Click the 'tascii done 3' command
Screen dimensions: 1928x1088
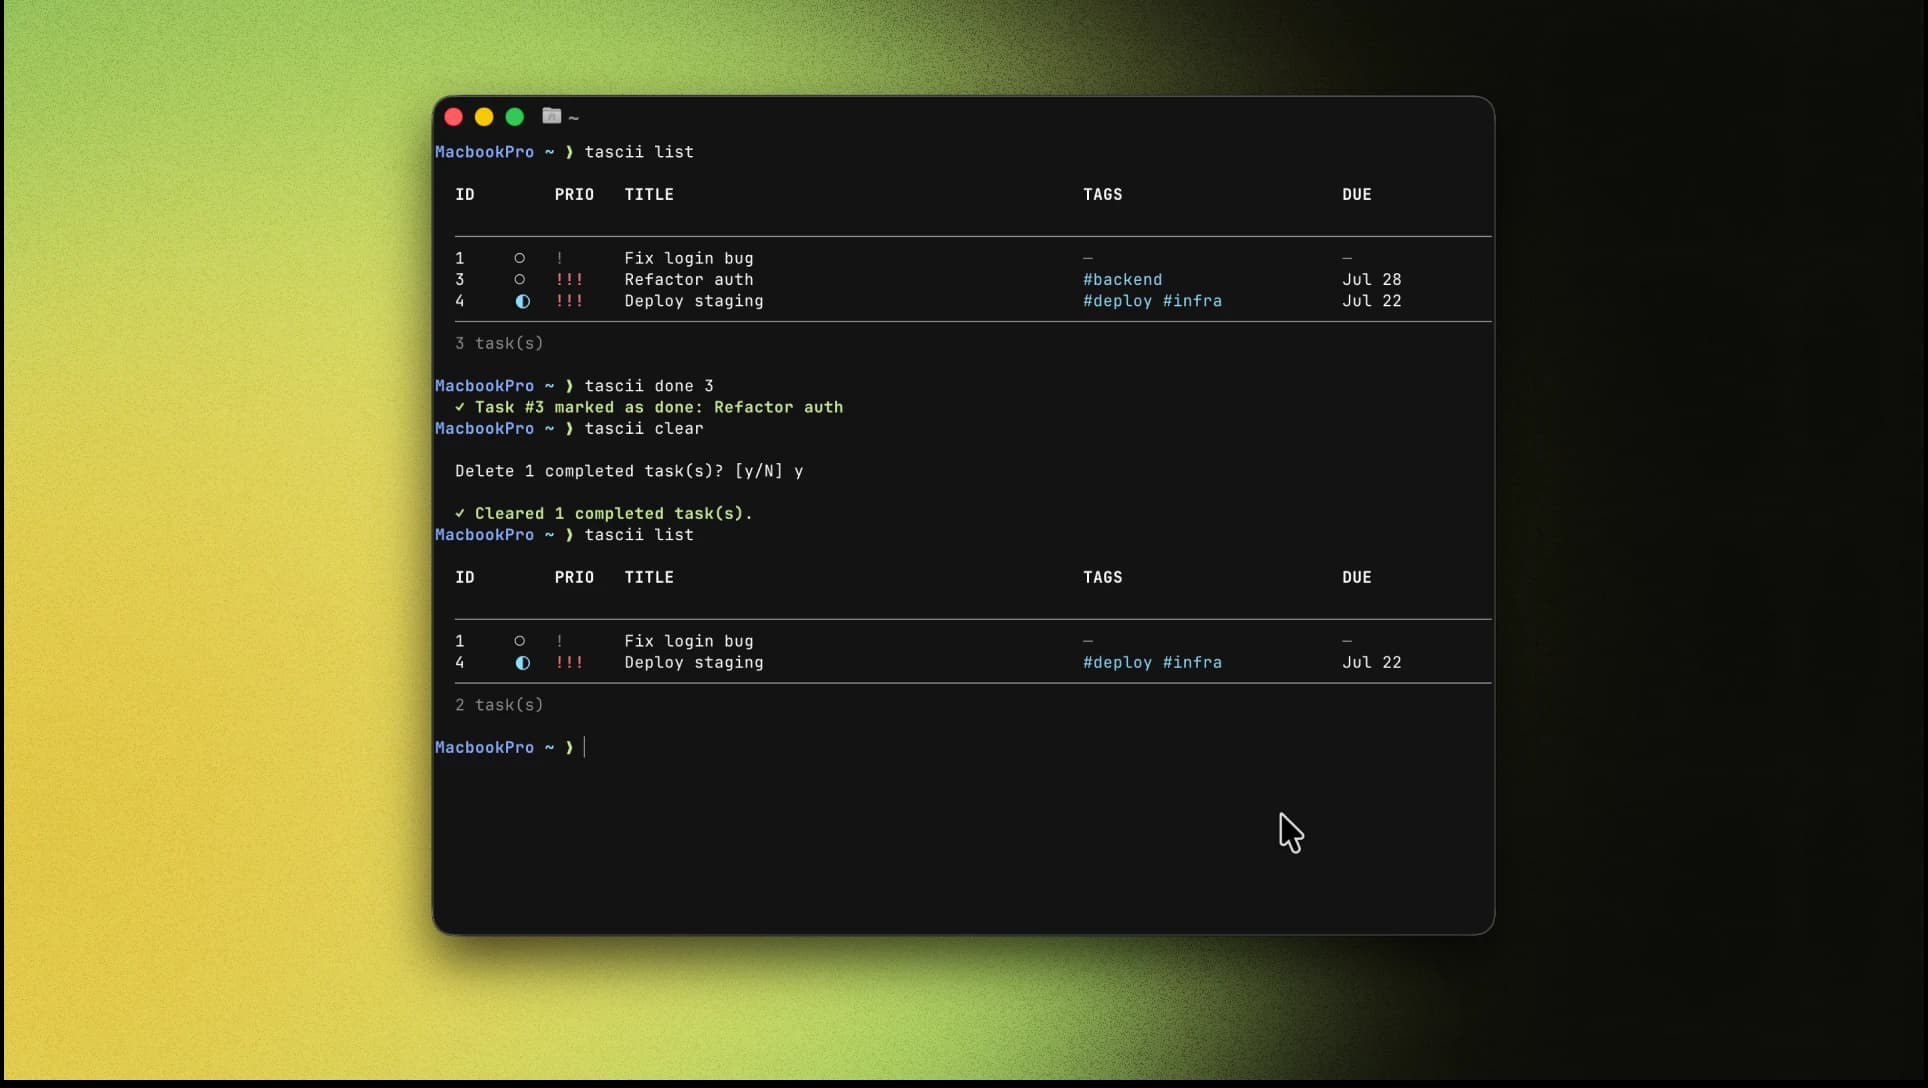click(x=649, y=386)
